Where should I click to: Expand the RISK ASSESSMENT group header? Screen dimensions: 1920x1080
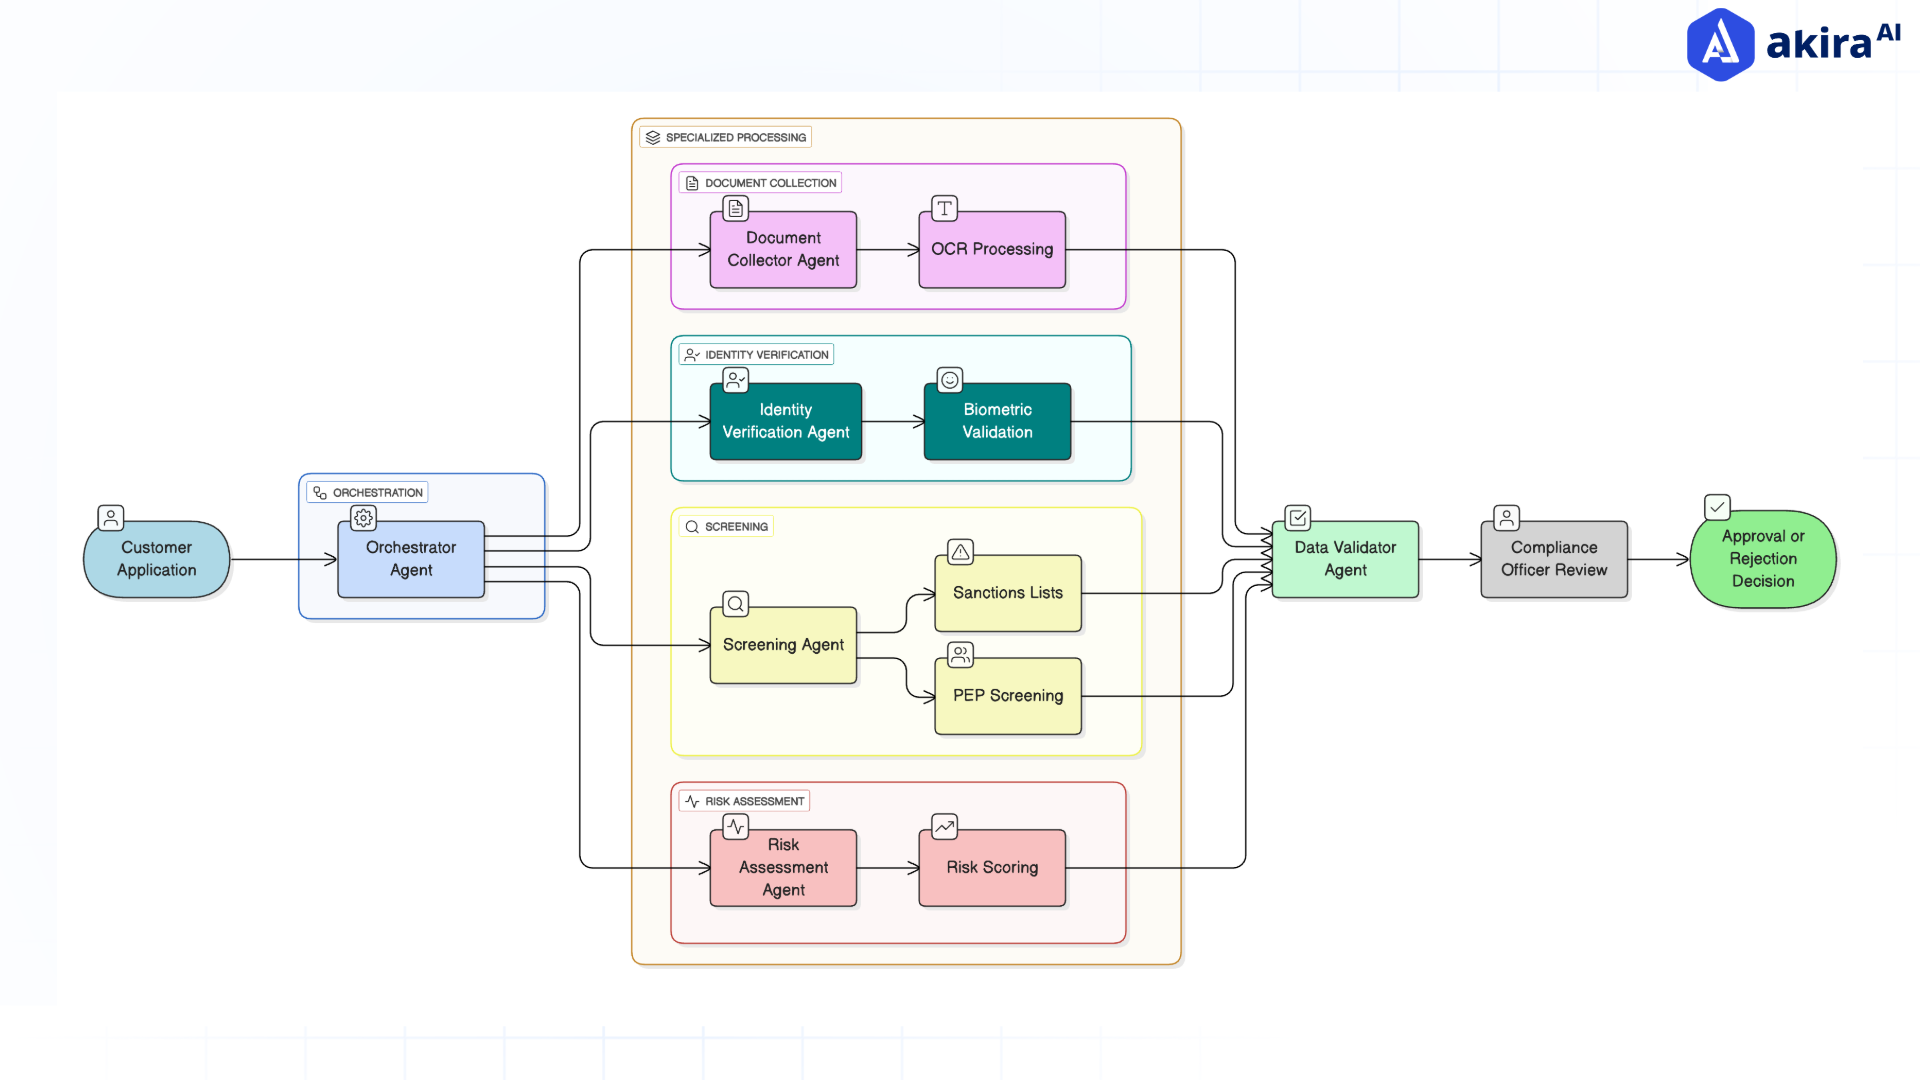[744, 800]
